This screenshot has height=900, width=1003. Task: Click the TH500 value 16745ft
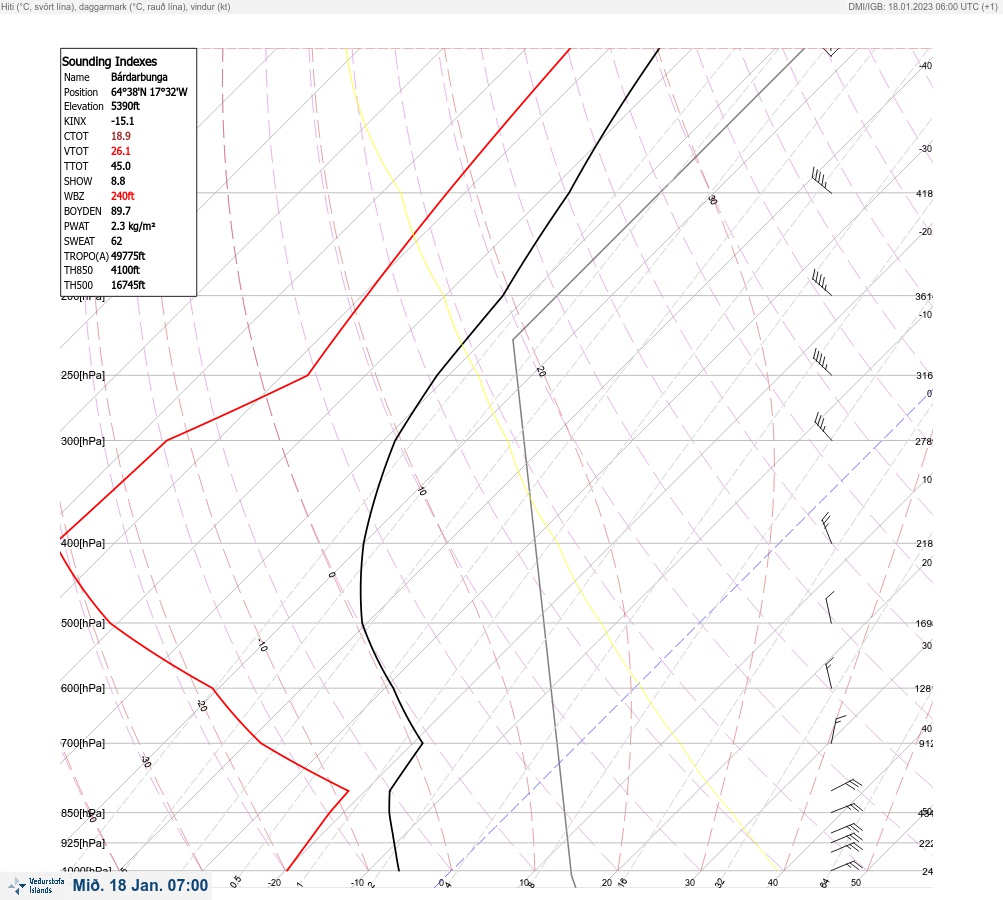tap(128, 285)
